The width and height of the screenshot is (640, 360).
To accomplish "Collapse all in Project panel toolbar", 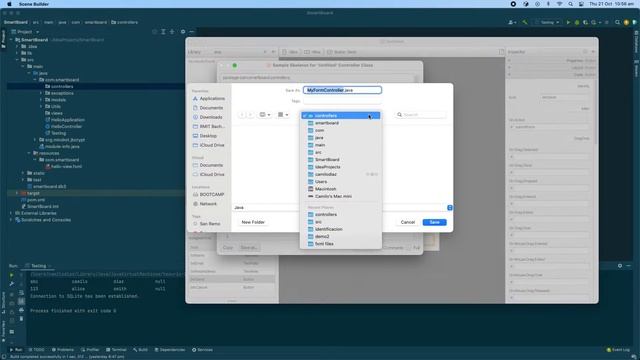I will [172, 32].
